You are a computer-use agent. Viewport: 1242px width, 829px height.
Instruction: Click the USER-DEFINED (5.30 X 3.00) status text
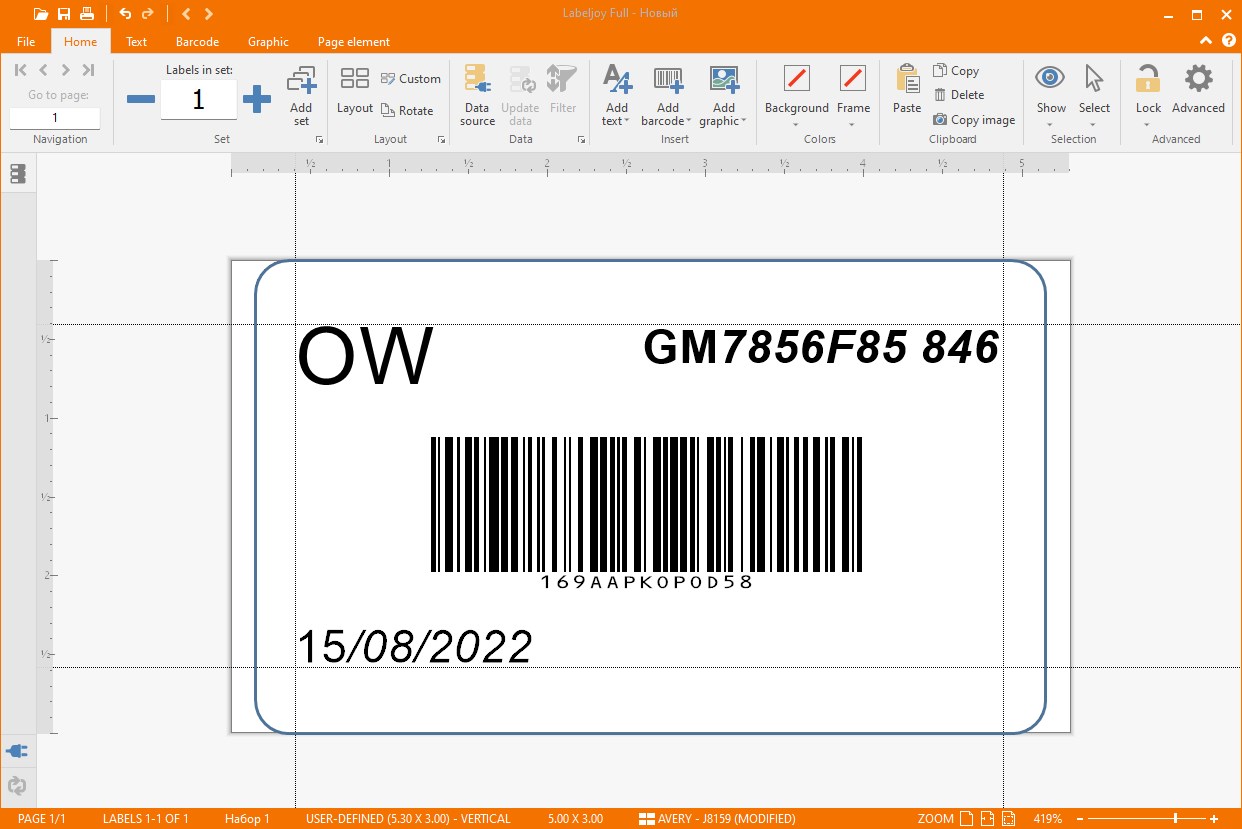click(x=408, y=819)
